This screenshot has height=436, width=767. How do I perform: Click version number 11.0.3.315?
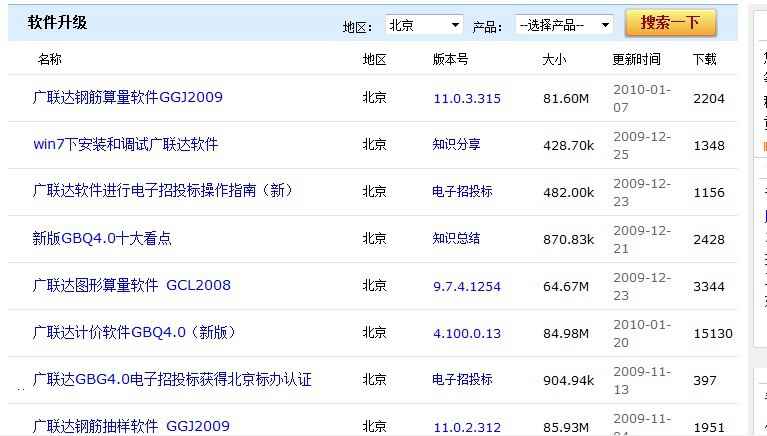pyautogui.click(x=467, y=98)
